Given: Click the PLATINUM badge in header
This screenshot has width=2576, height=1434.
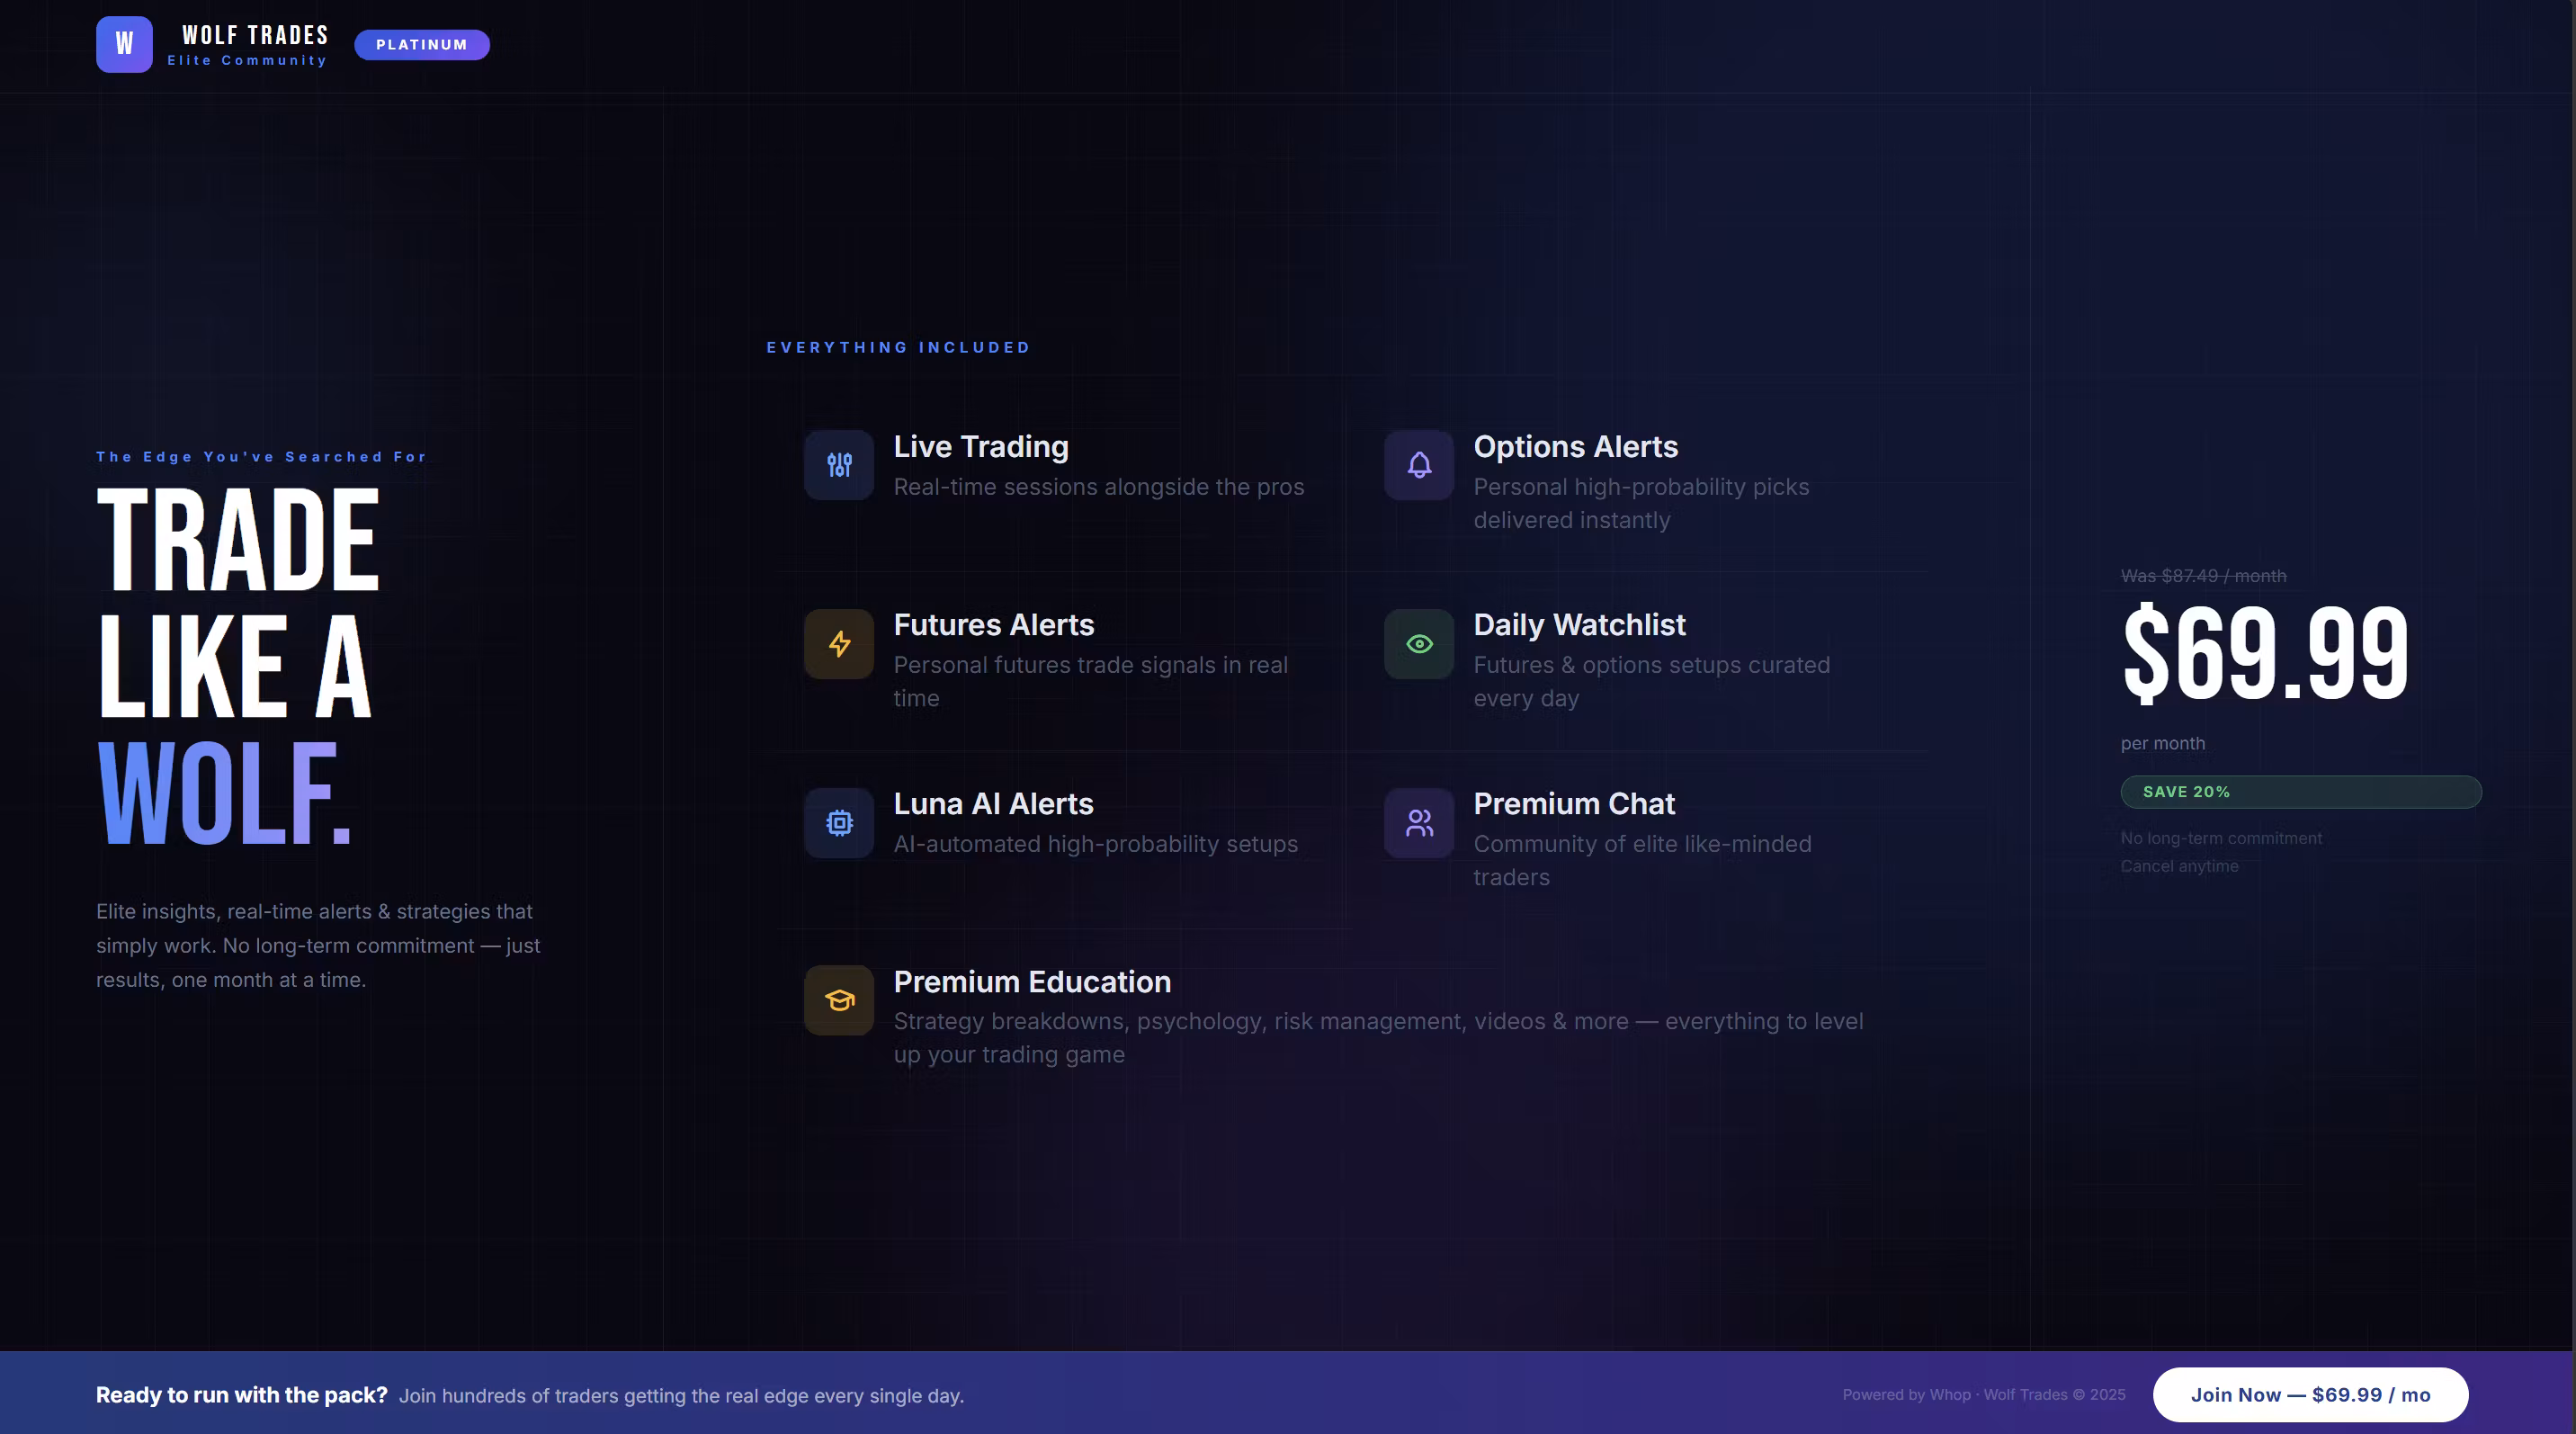Looking at the screenshot, I should (422, 45).
